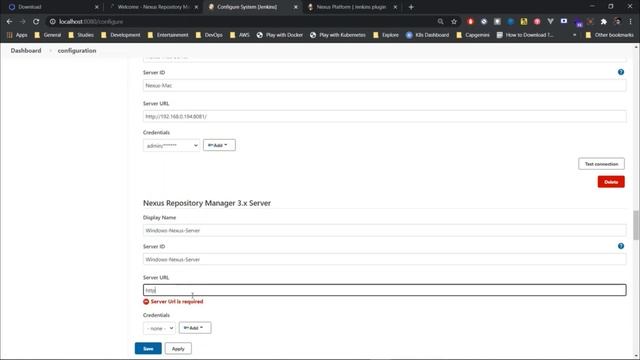Image resolution: width=640 pixels, height=360 pixels.
Task: Open the Extensions puzzle piece menu
Action: click(604, 21)
